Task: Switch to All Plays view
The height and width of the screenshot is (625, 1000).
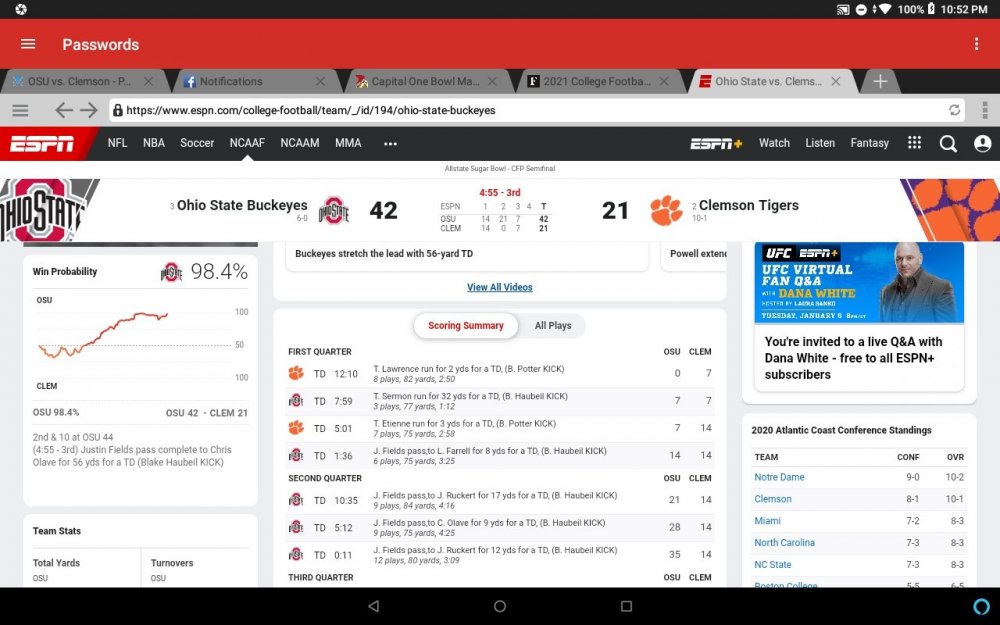Action: [553, 325]
